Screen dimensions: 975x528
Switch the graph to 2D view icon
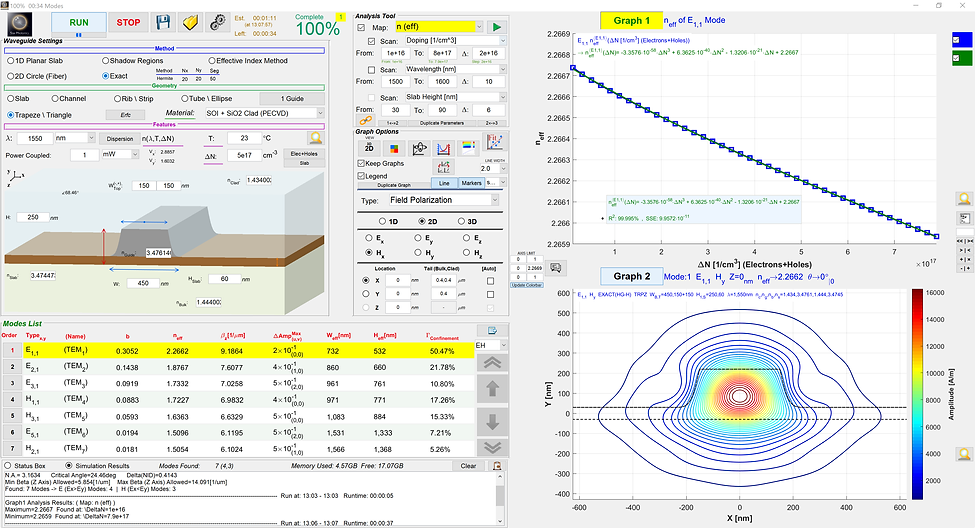(369, 148)
